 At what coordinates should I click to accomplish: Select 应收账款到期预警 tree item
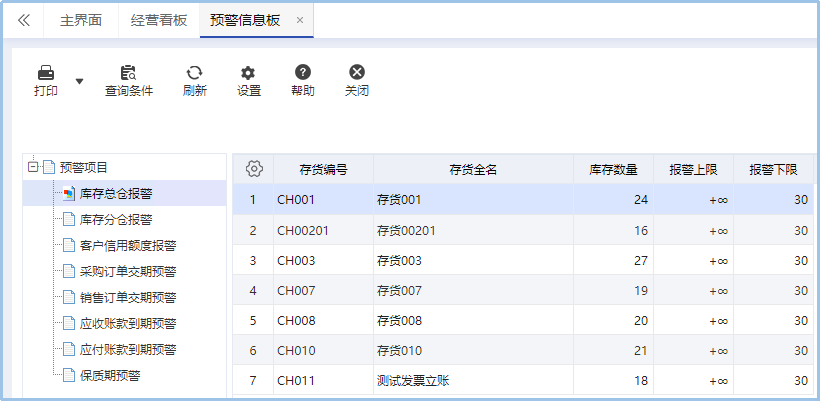[128, 324]
